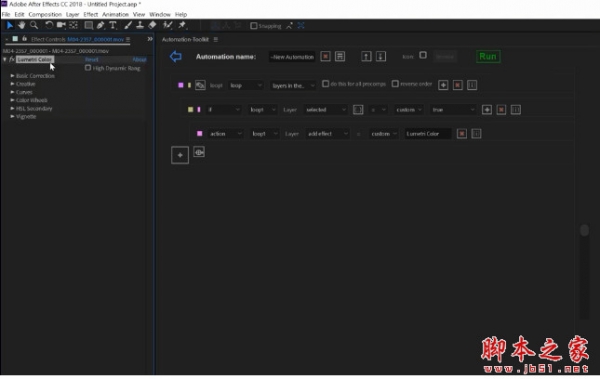Select the Puppet Pin tool
Viewport: 600px width, 379px height.
point(182,25)
